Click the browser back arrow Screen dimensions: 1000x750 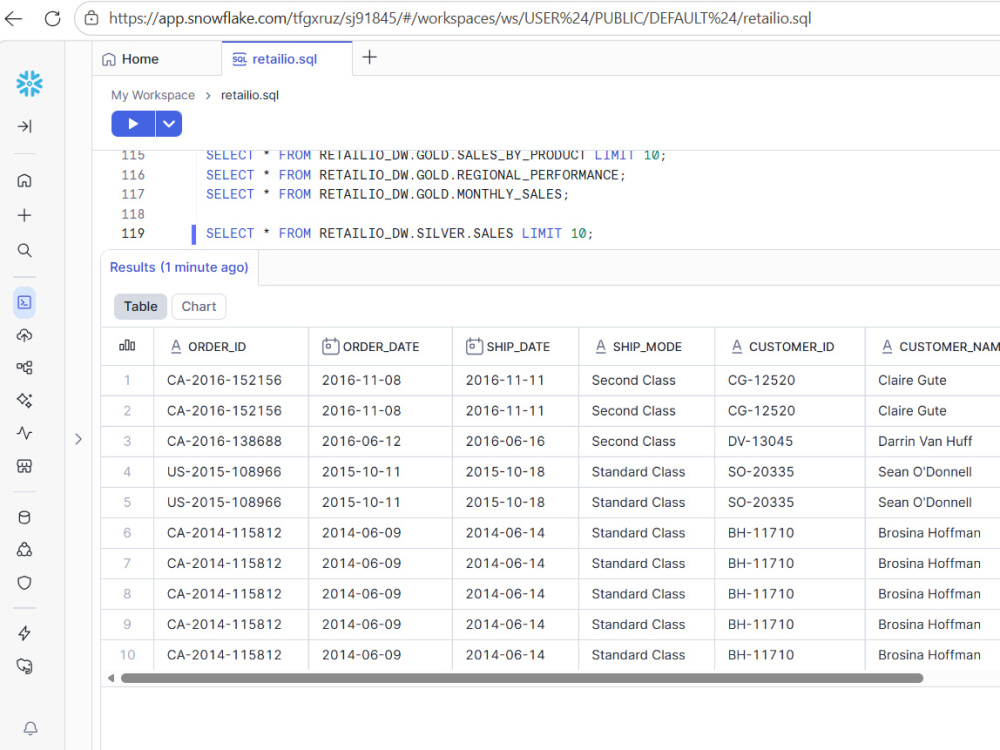[x=13, y=18]
